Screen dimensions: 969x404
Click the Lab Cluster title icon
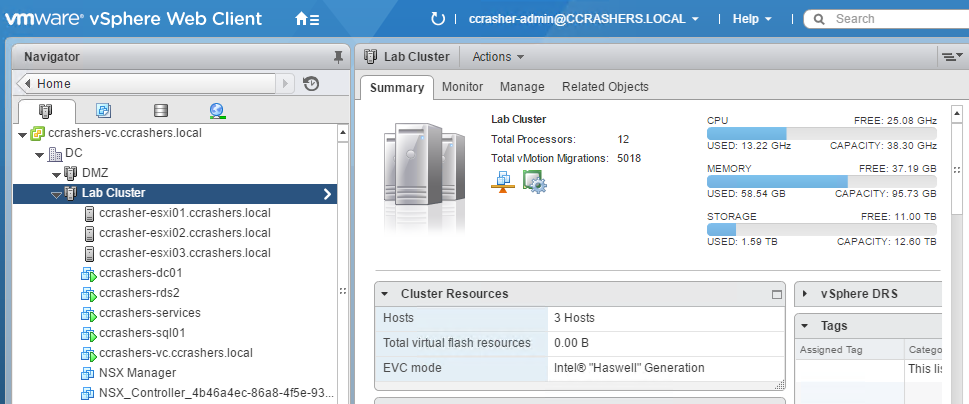pos(370,57)
